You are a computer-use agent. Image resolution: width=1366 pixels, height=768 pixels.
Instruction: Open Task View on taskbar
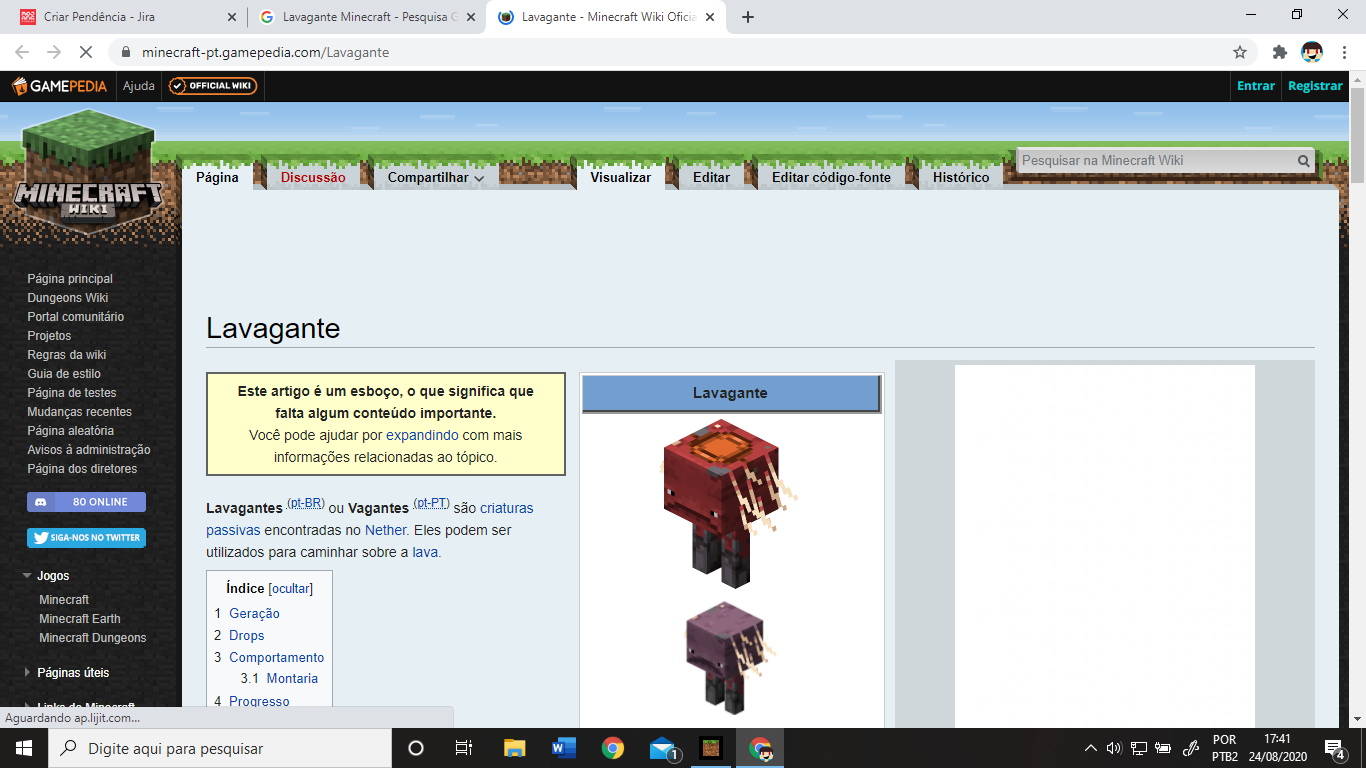(x=464, y=748)
